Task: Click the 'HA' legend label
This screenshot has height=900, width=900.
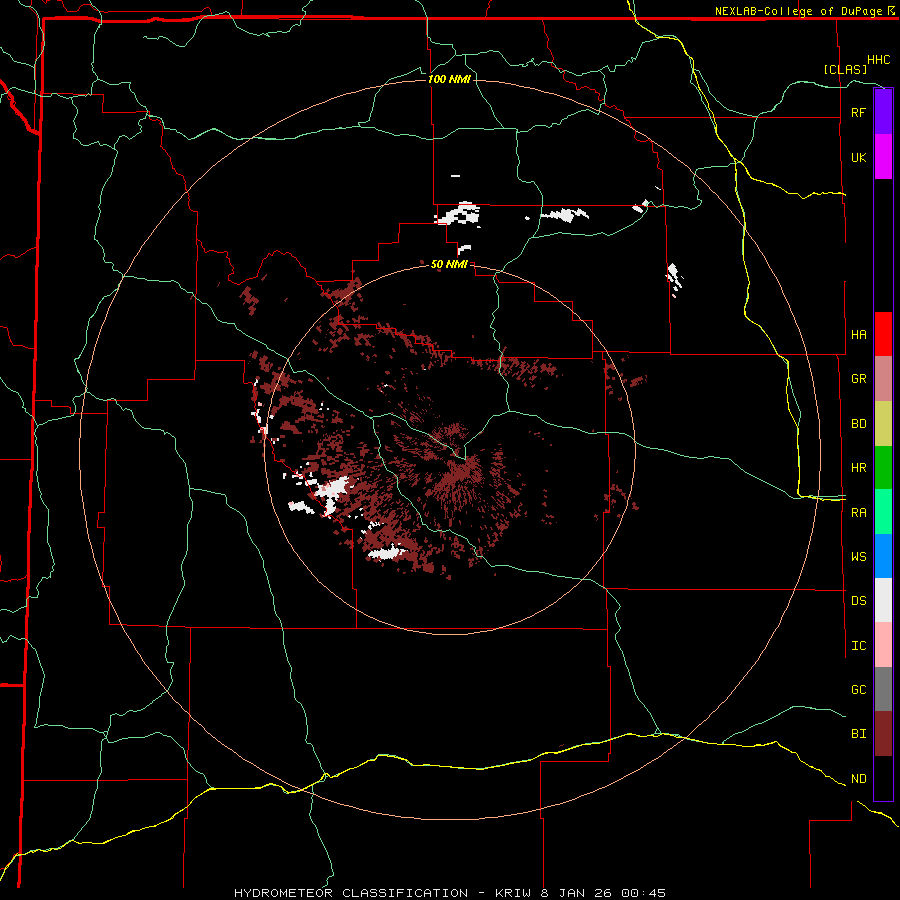Action: (x=858, y=334)
